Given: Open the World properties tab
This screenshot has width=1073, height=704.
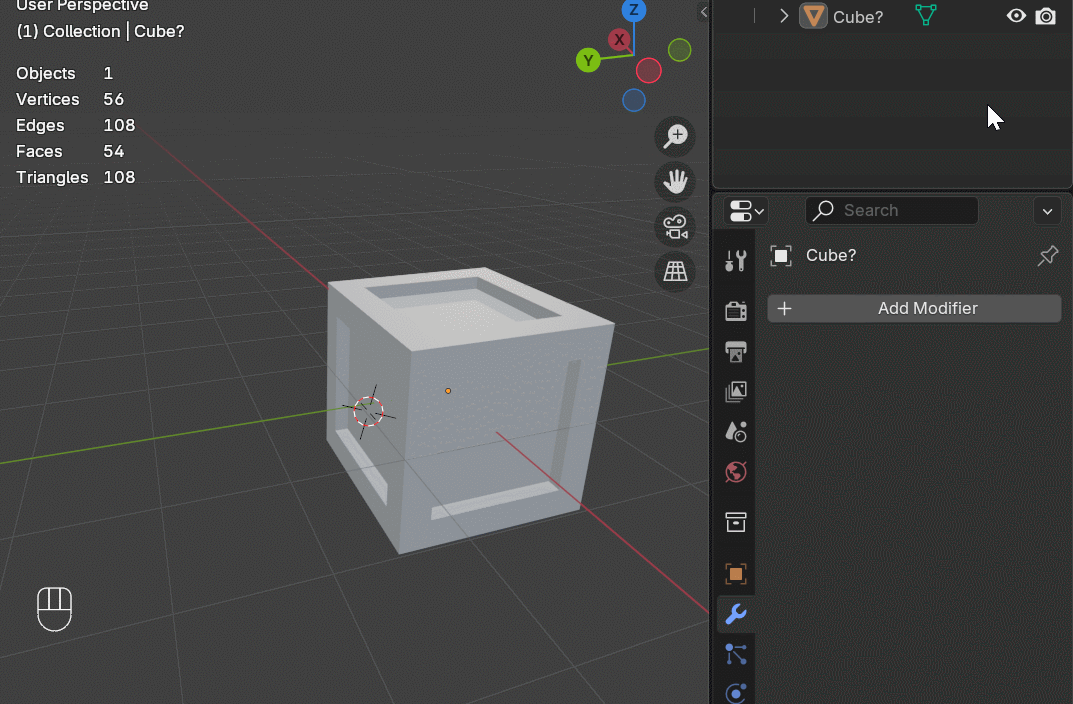Looking at the screenshot, I should click(x=735, y=471).
